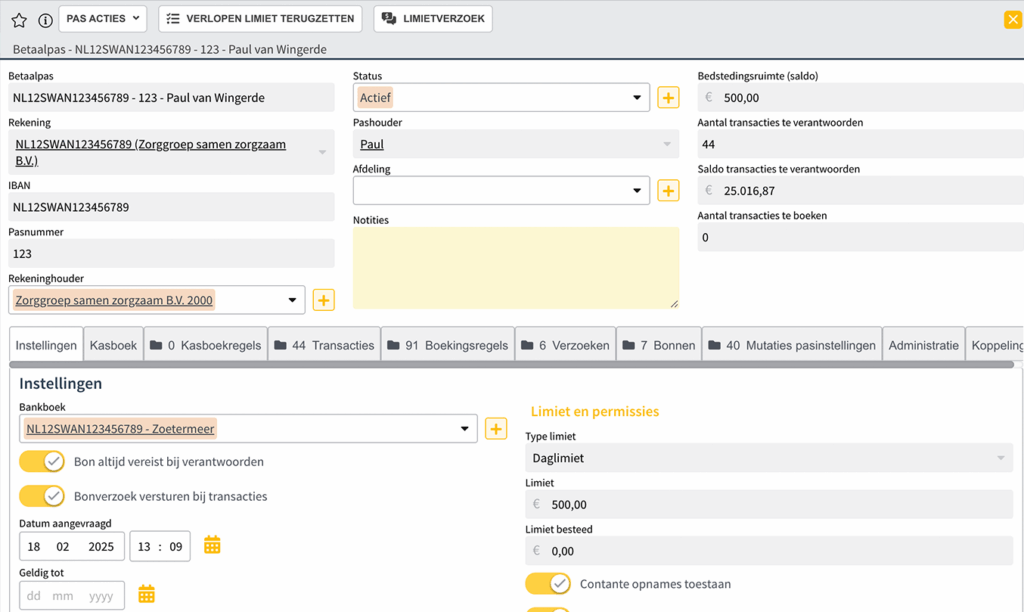Click Verlopen limiet terugzetten button

(260, 19)
